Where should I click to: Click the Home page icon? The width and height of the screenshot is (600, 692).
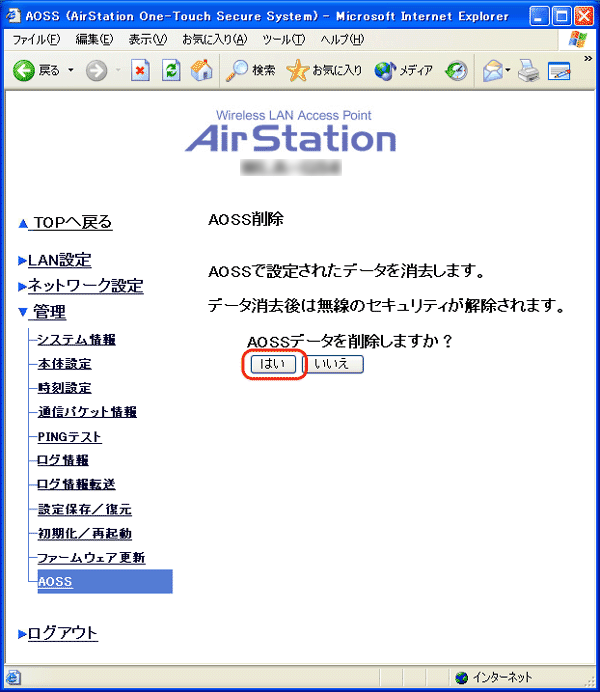pyautogui.click(x=202, y=70)
